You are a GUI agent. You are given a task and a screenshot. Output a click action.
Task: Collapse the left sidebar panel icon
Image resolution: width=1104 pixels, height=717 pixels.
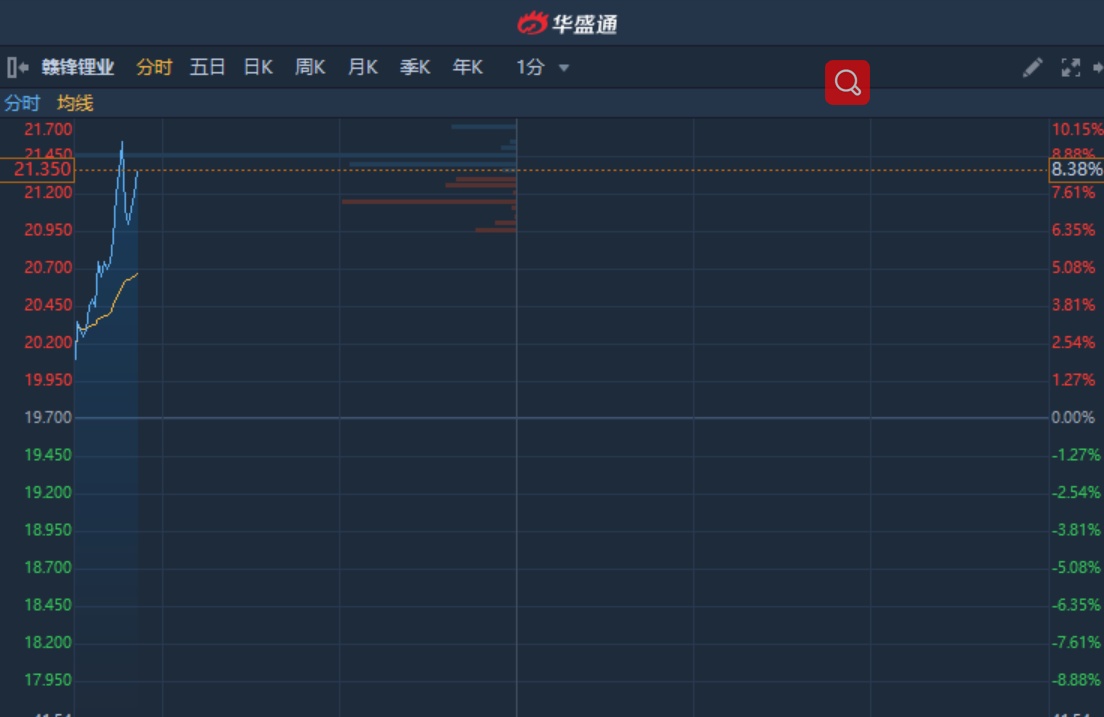(18, 68)
